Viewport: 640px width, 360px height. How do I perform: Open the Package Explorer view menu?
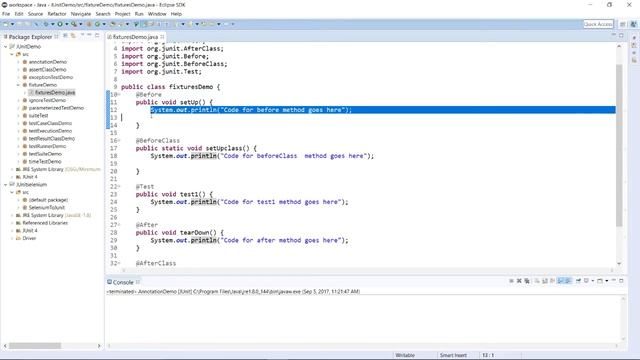click(82, 35)
